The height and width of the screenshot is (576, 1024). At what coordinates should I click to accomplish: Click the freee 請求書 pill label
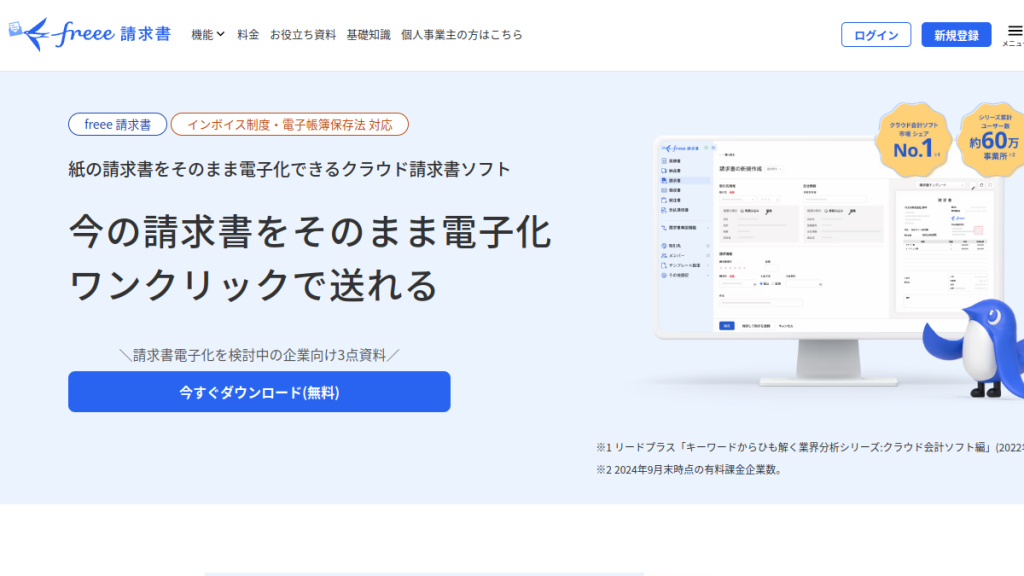click(118, 124)
